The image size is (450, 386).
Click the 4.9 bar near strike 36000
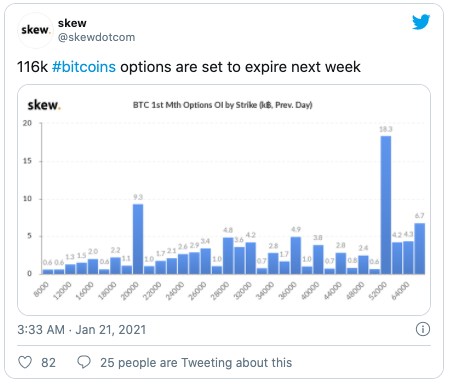(x=296, y=255)
